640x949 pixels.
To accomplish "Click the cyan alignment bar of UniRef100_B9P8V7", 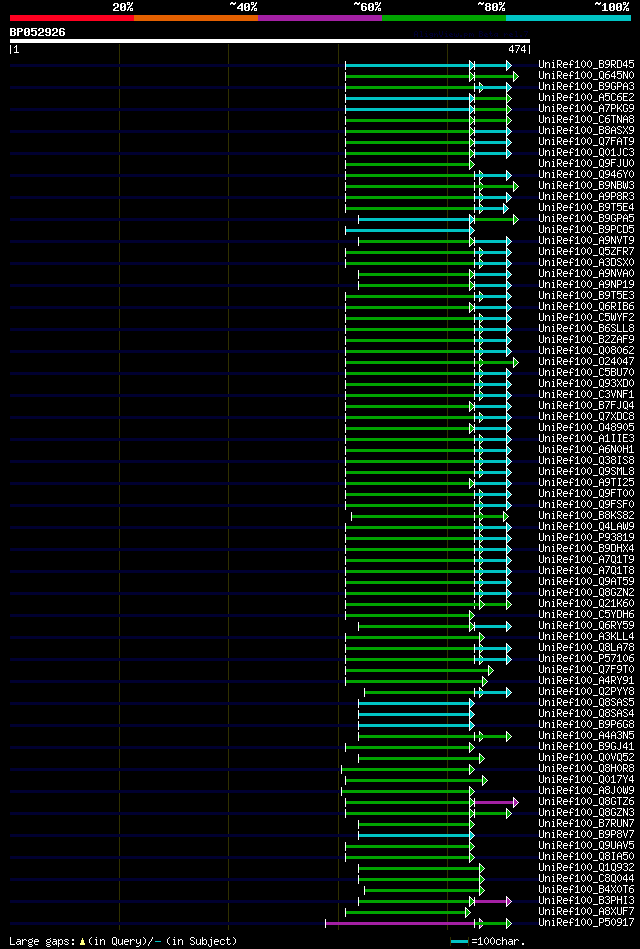I will click(x=415, y=835).
